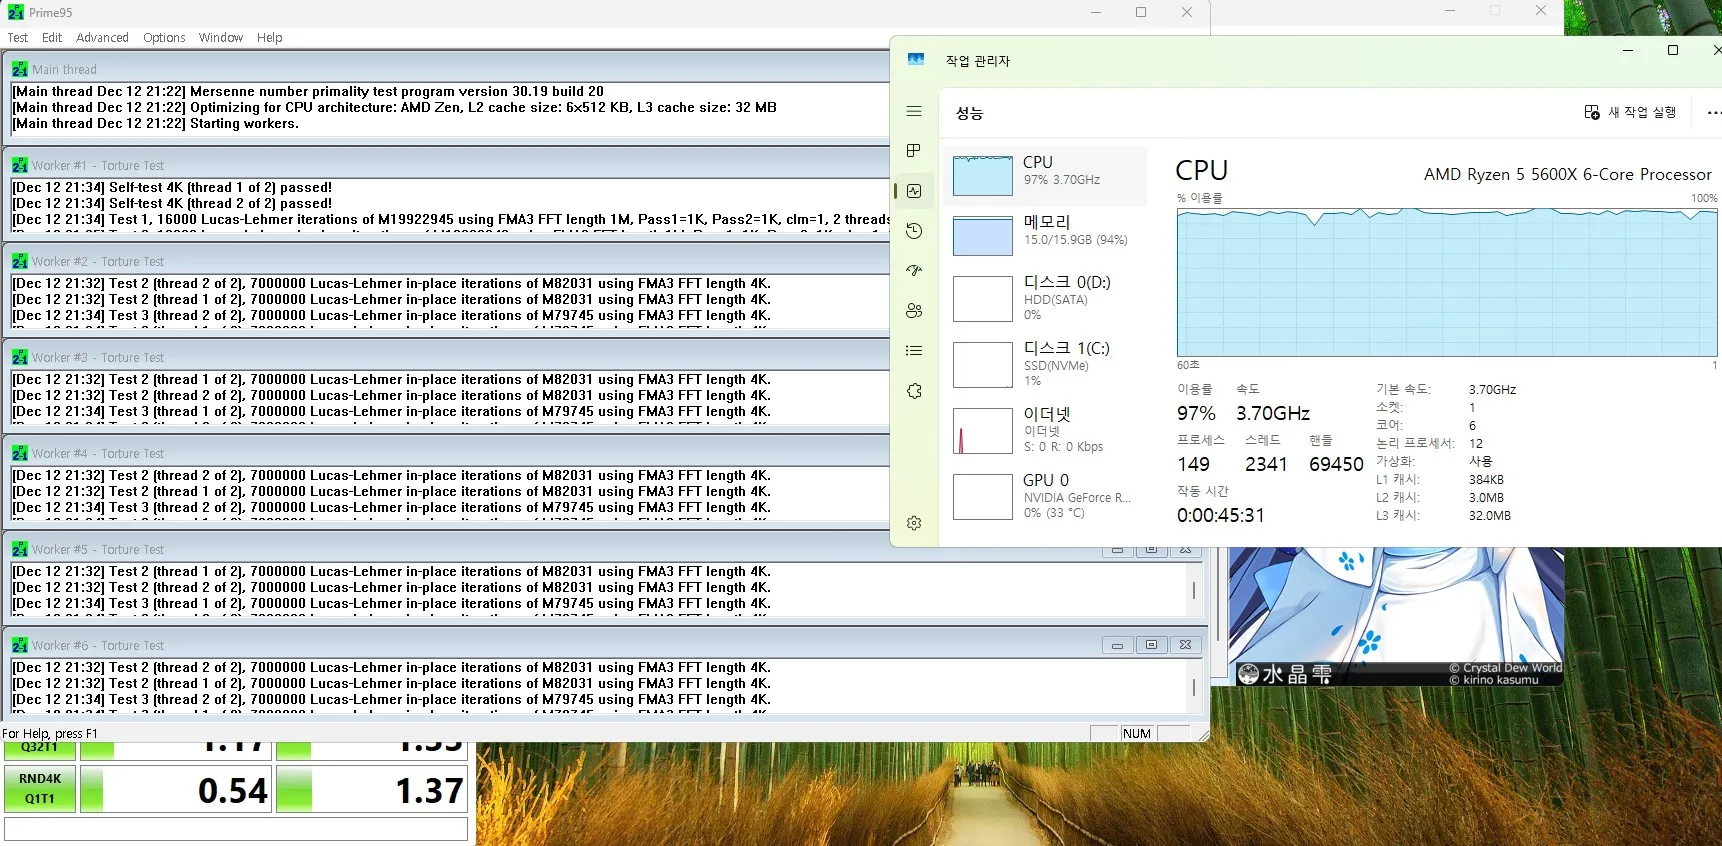Restore the Worker #6 child window
The height and width of the screenshot is (846, 1722).
[x=1151, y=645]
